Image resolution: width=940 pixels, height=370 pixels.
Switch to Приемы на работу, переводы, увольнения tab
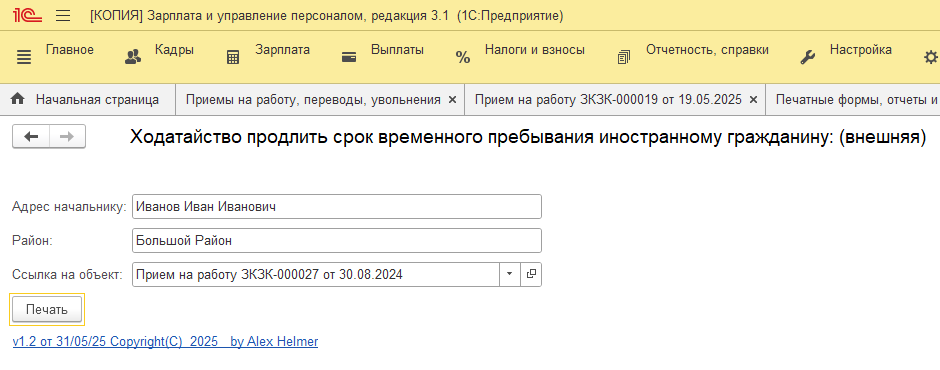click(314, 100)
